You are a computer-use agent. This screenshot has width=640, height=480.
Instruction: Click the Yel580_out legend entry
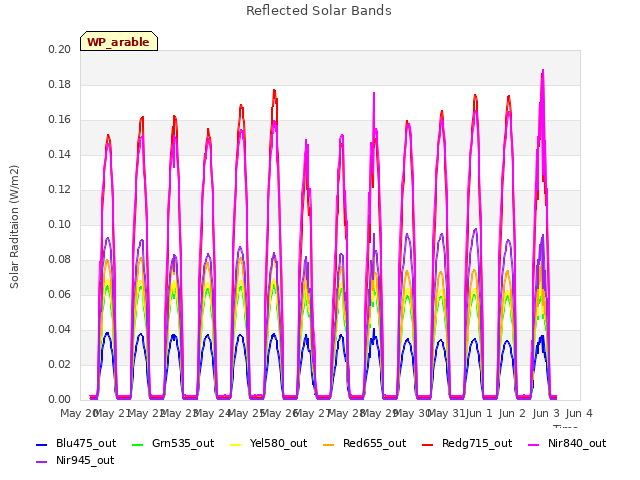point(268,443)
